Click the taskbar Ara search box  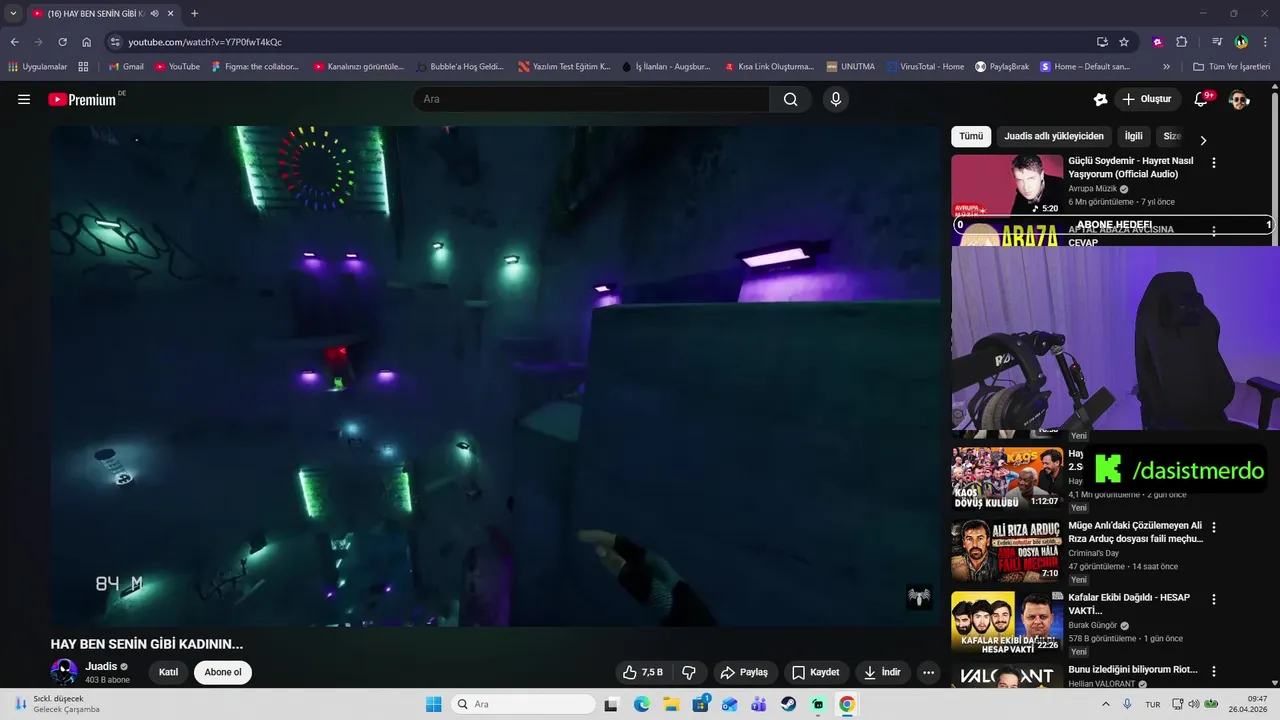523,704
